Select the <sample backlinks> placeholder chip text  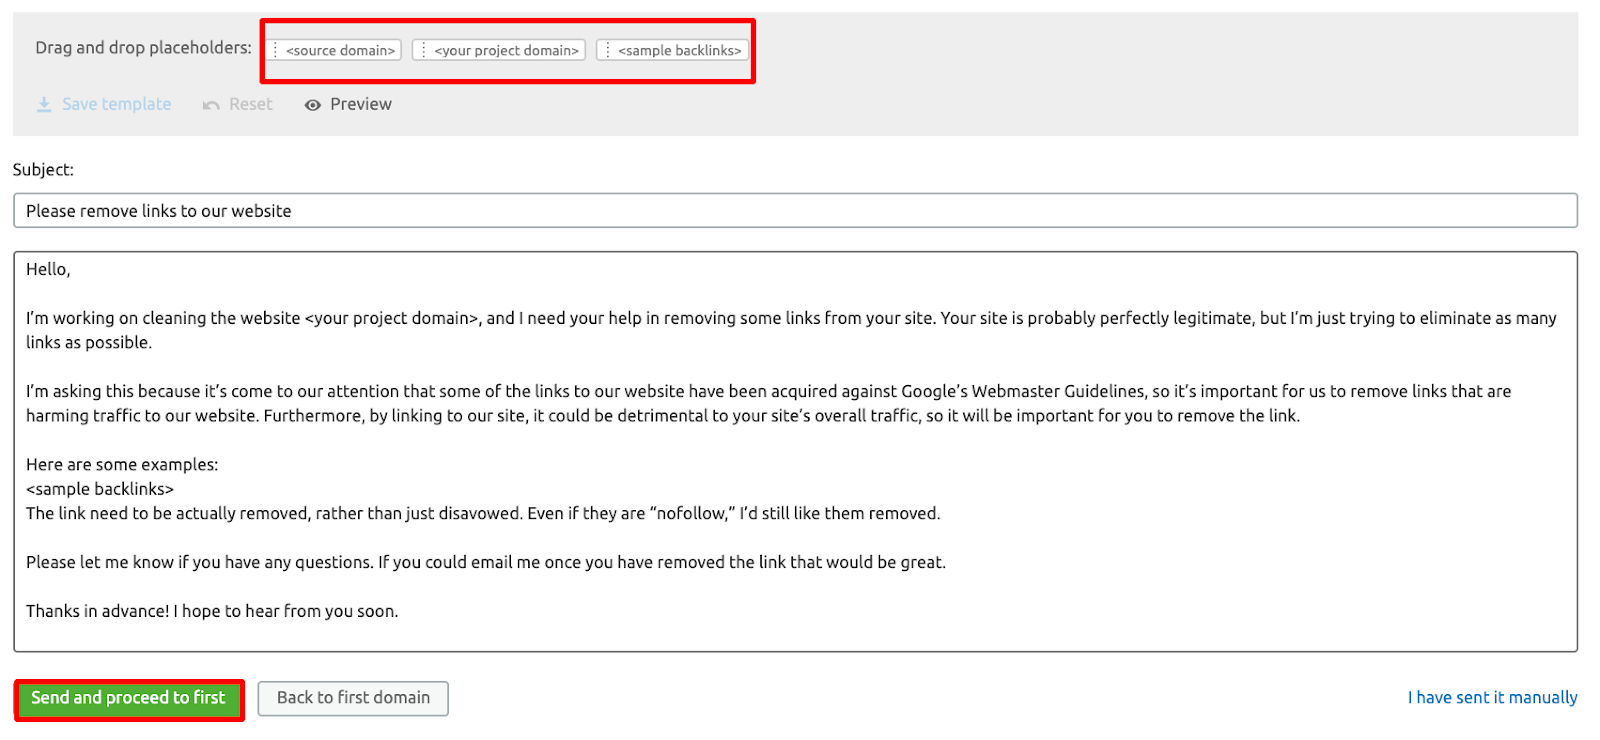pyautogui.click(x=680, y=50)
